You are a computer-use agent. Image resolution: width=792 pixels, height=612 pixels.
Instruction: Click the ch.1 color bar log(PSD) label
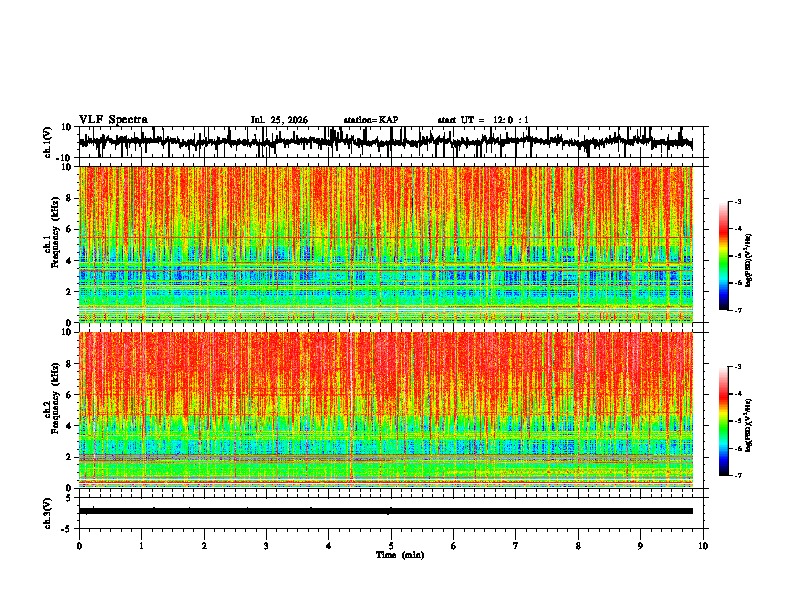749,261
